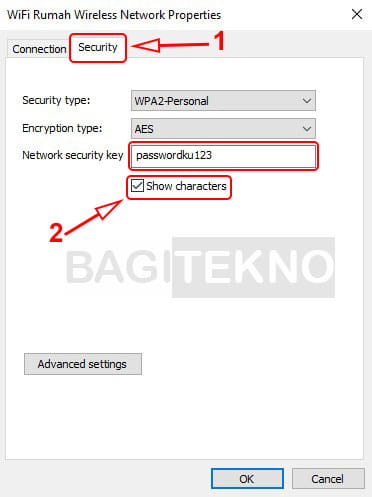The width and height of the screenshot is (372, 497).
Task: Dismiss changes with the Cancel button
Action: pos(328,479)
